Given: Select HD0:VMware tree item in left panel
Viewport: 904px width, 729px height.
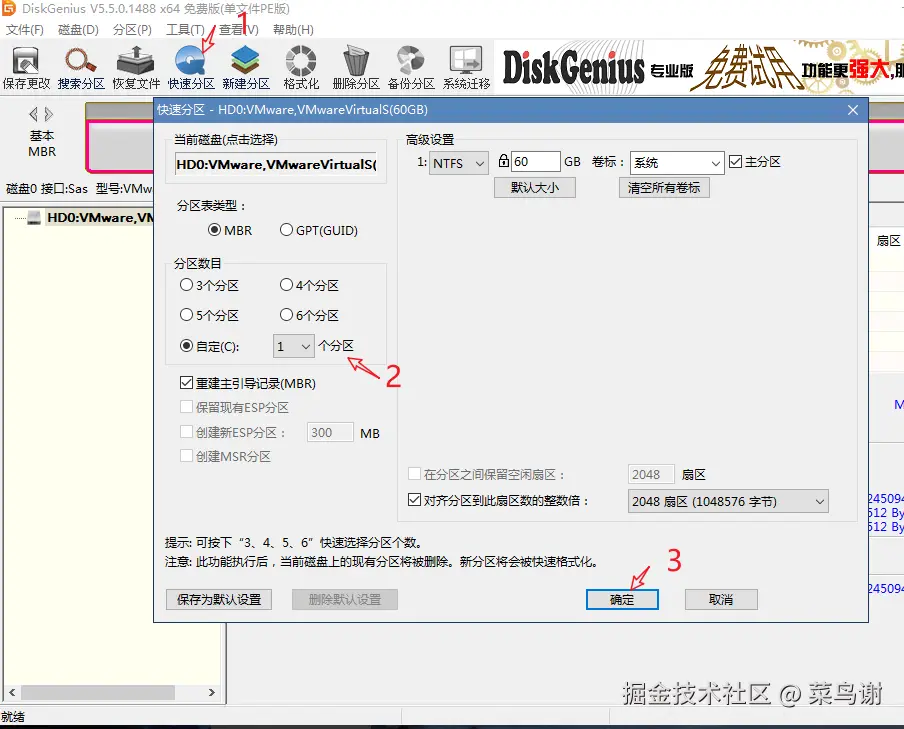Looking at the screenshot, I should 100,217.
